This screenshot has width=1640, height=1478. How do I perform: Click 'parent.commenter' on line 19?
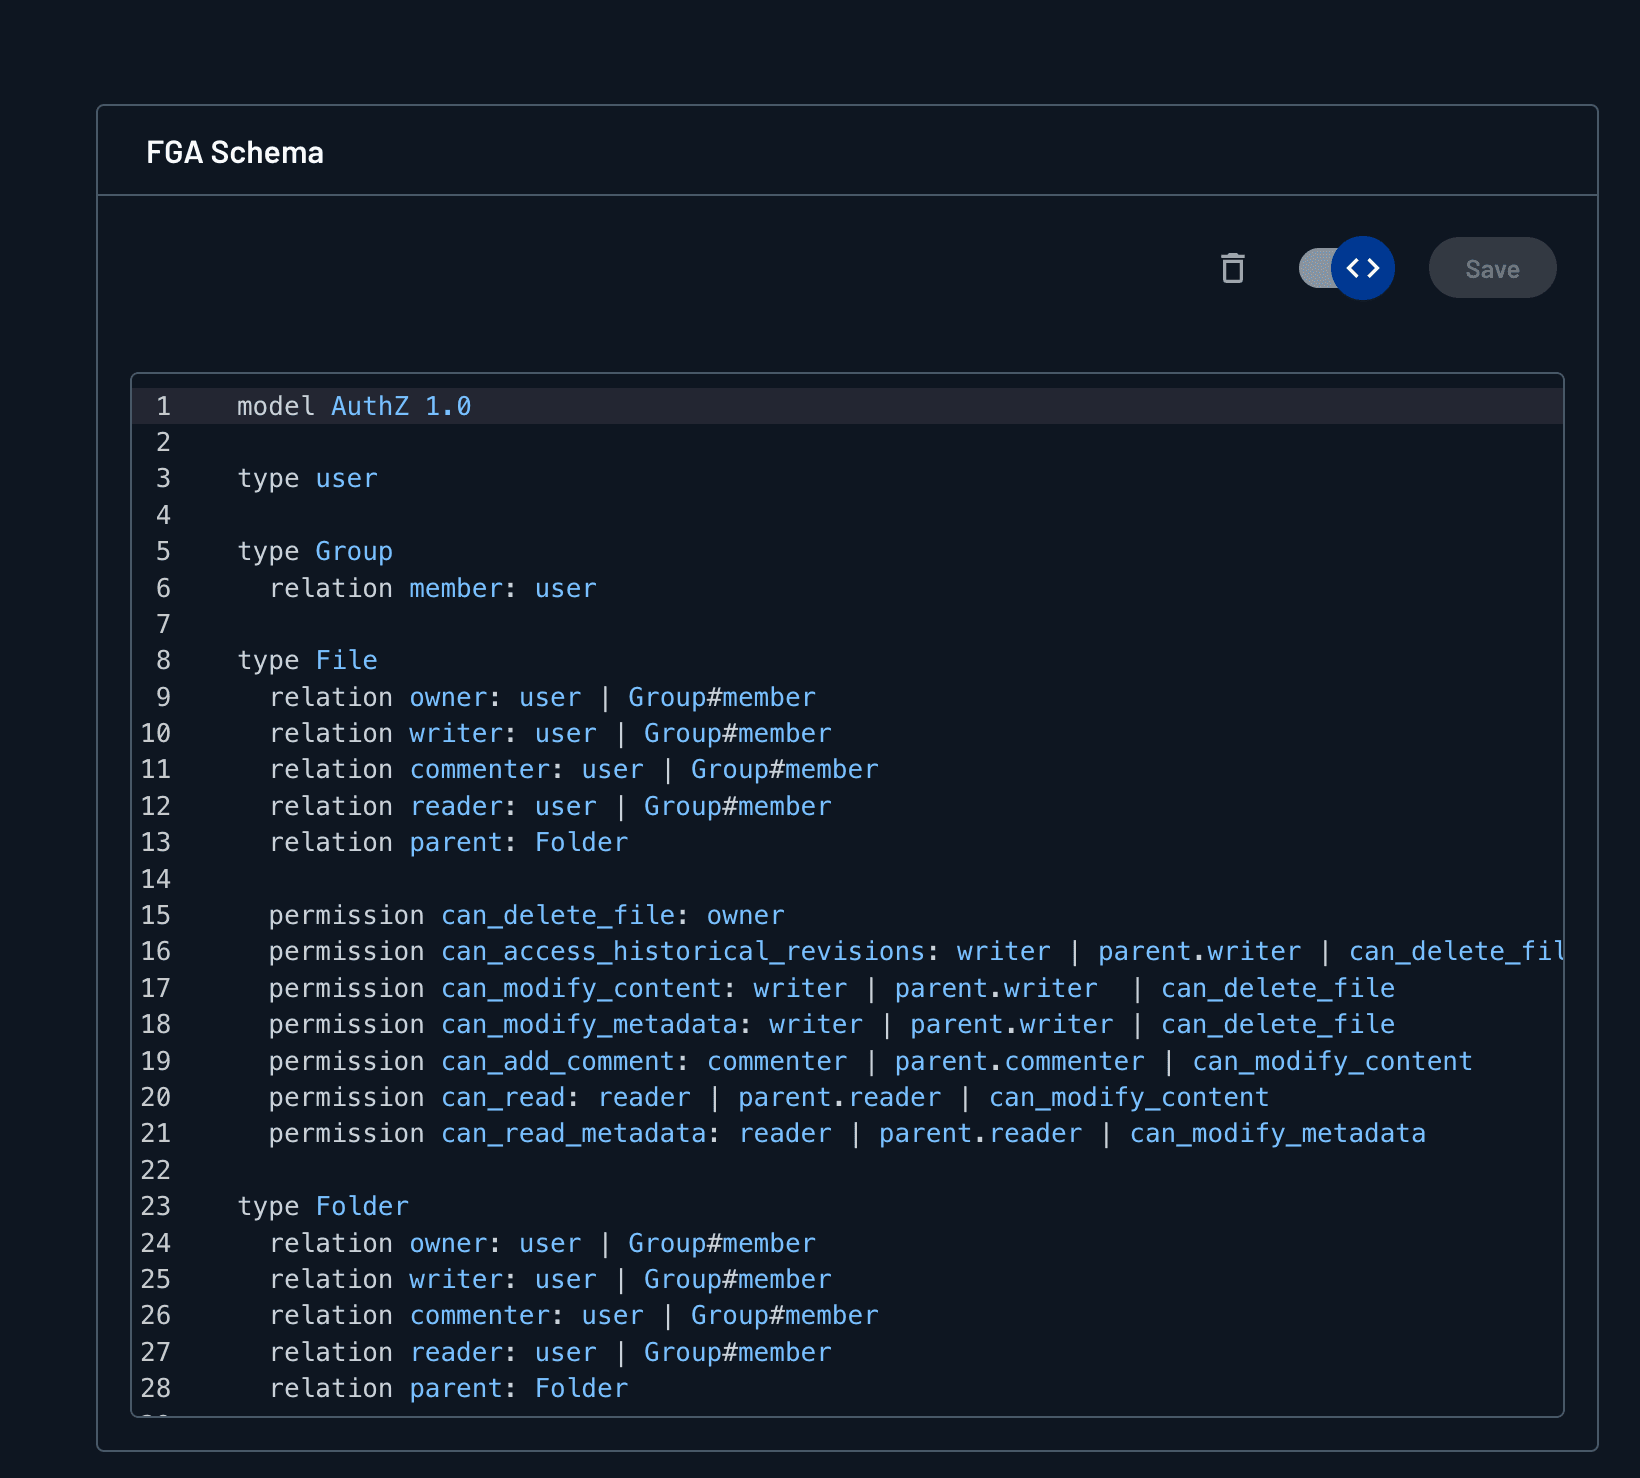[x=1019, y=1061]
